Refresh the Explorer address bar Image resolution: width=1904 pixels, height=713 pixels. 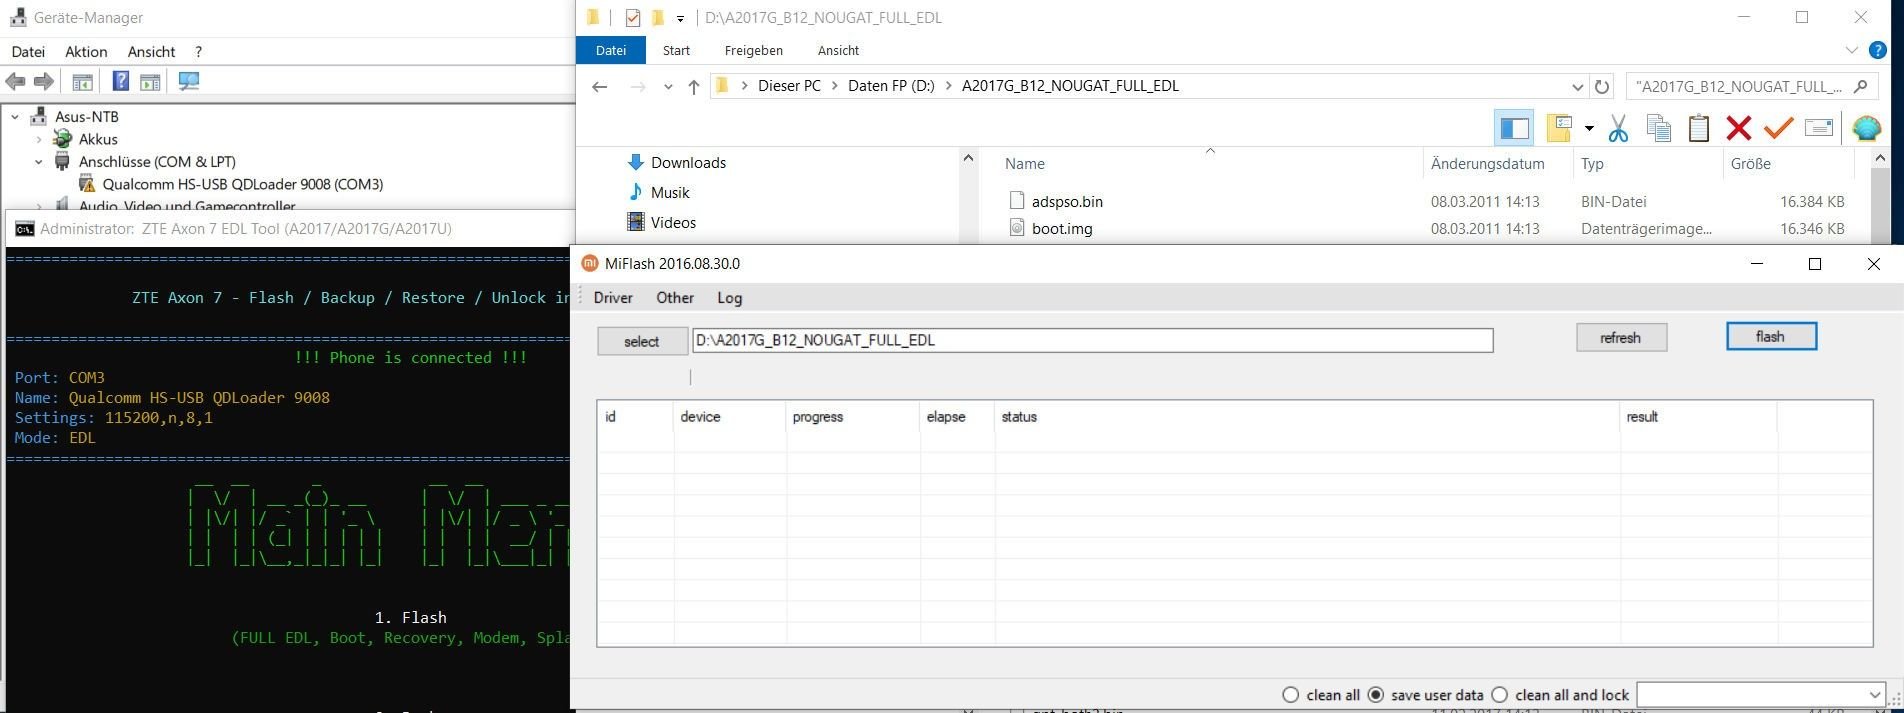(x=1602, y=87)
